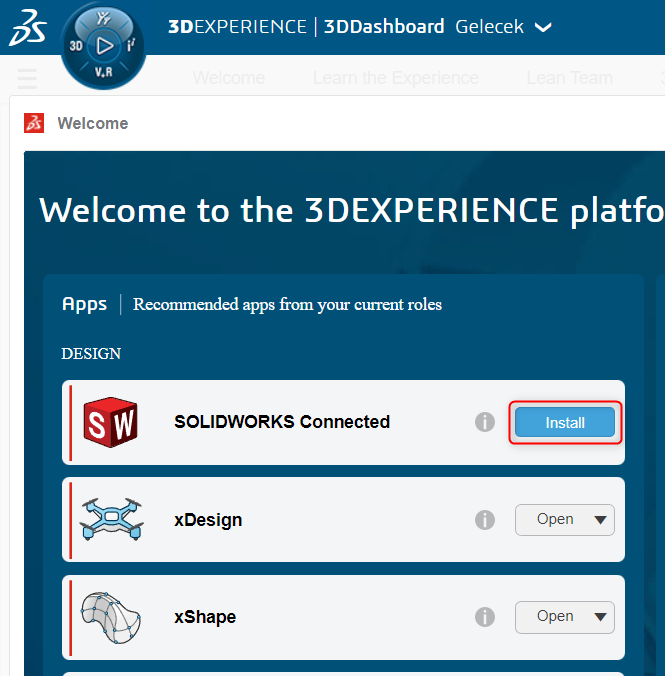This screenshot has height=676, width=665.
Task: Click the xDesign drone icon
Action: [x=111, y=519]
